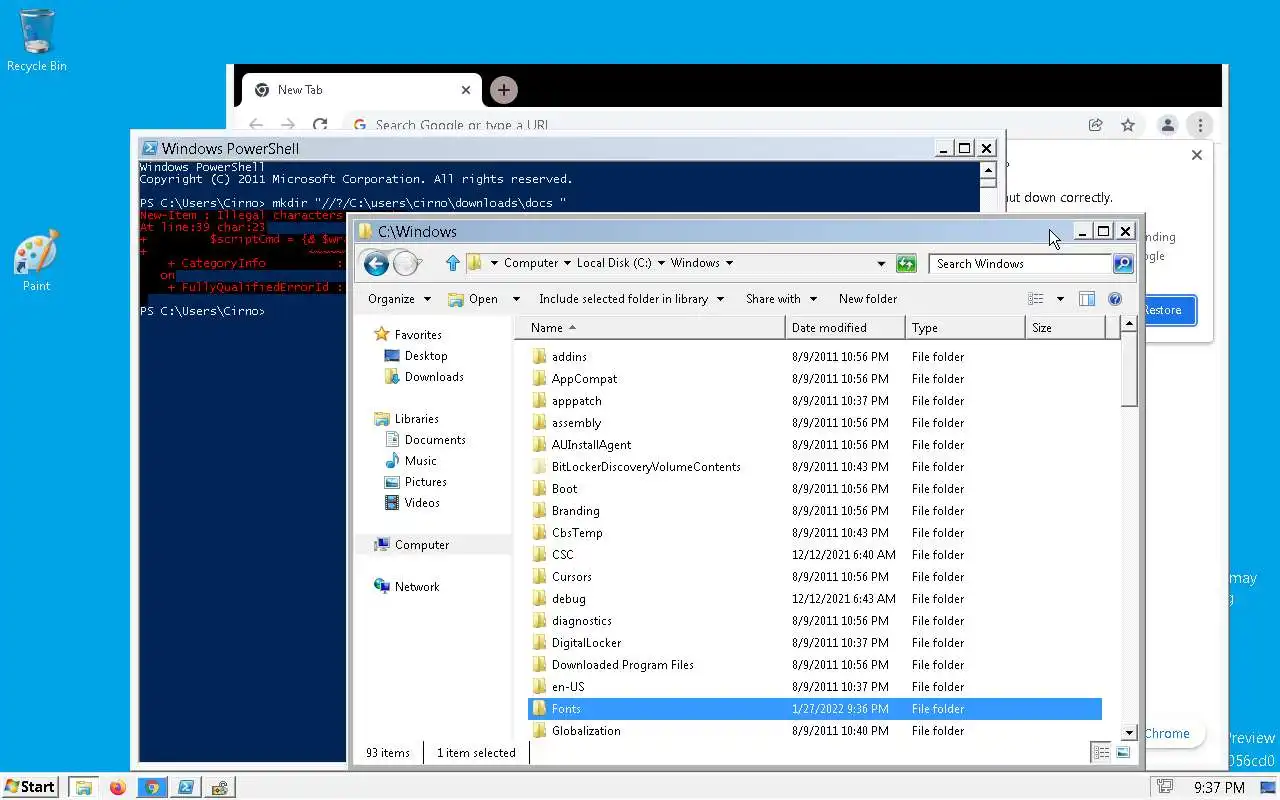This screenshot has width=1280, height=800.
Task: Switch to PowerShell via taskbar icon
Action: click(x=186, y=787)
